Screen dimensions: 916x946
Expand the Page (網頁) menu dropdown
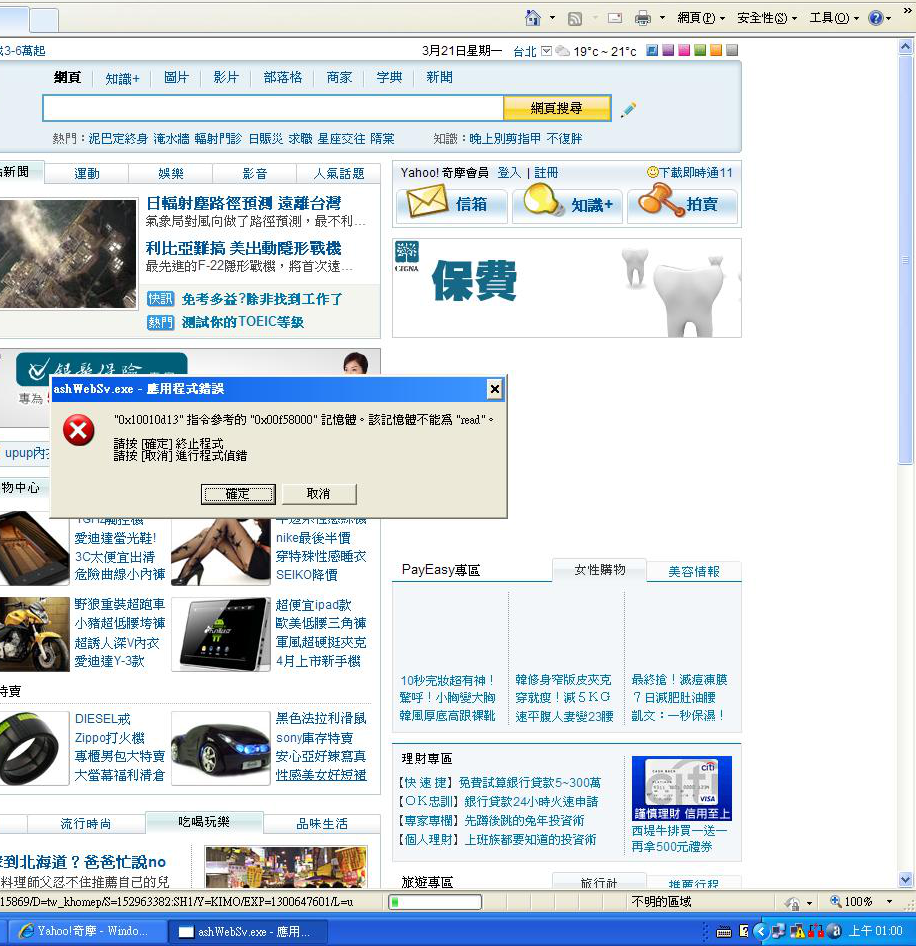701,18
